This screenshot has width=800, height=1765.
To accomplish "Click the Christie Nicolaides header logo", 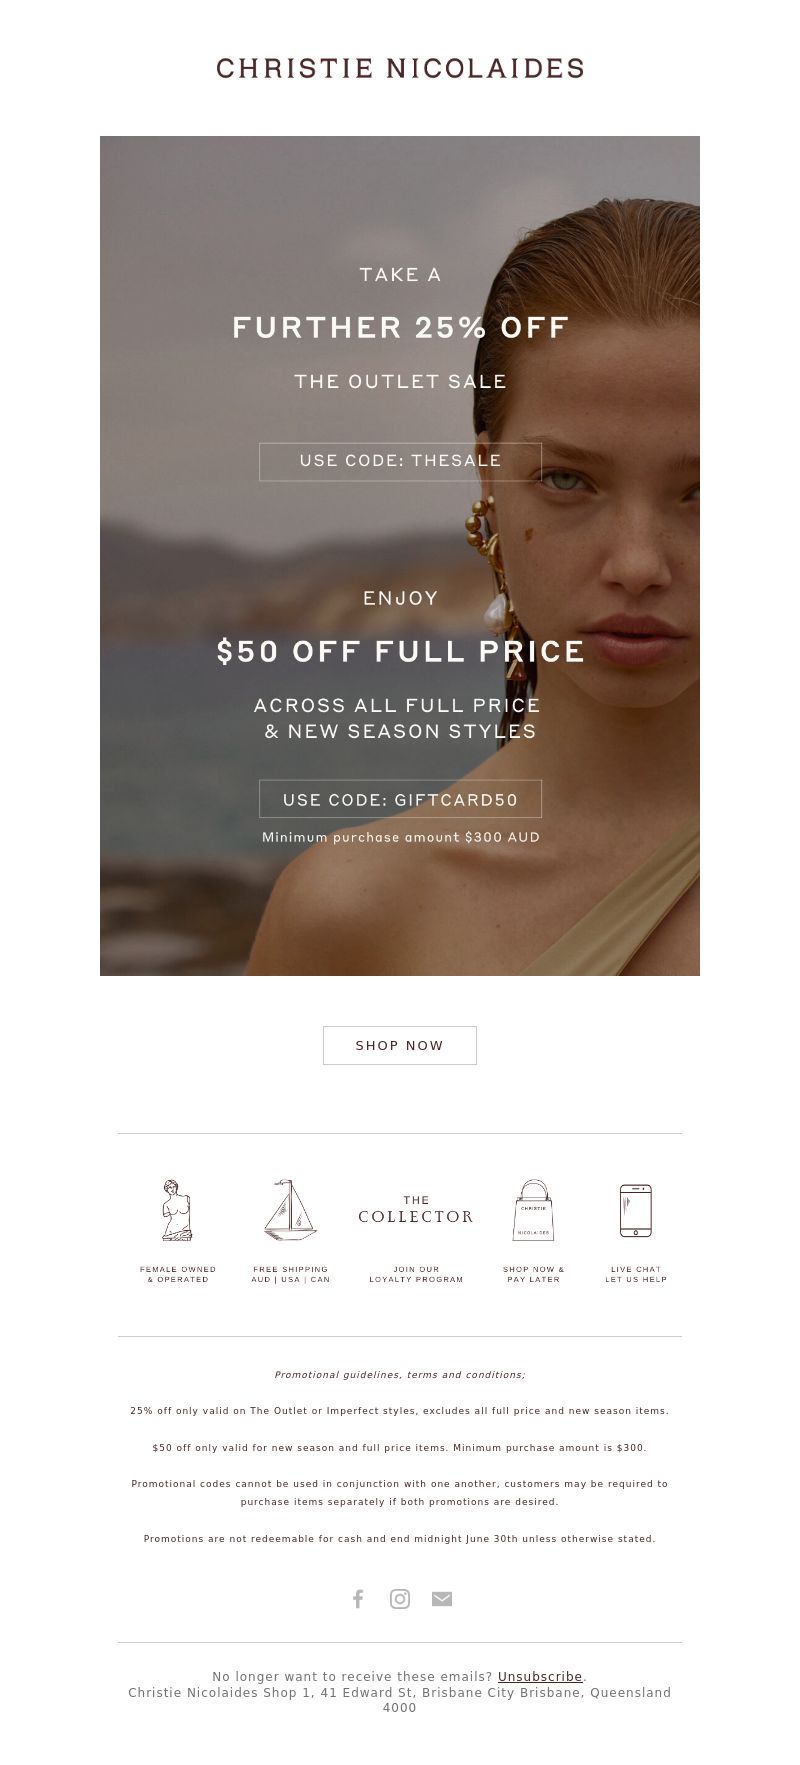I will point(400,68).
